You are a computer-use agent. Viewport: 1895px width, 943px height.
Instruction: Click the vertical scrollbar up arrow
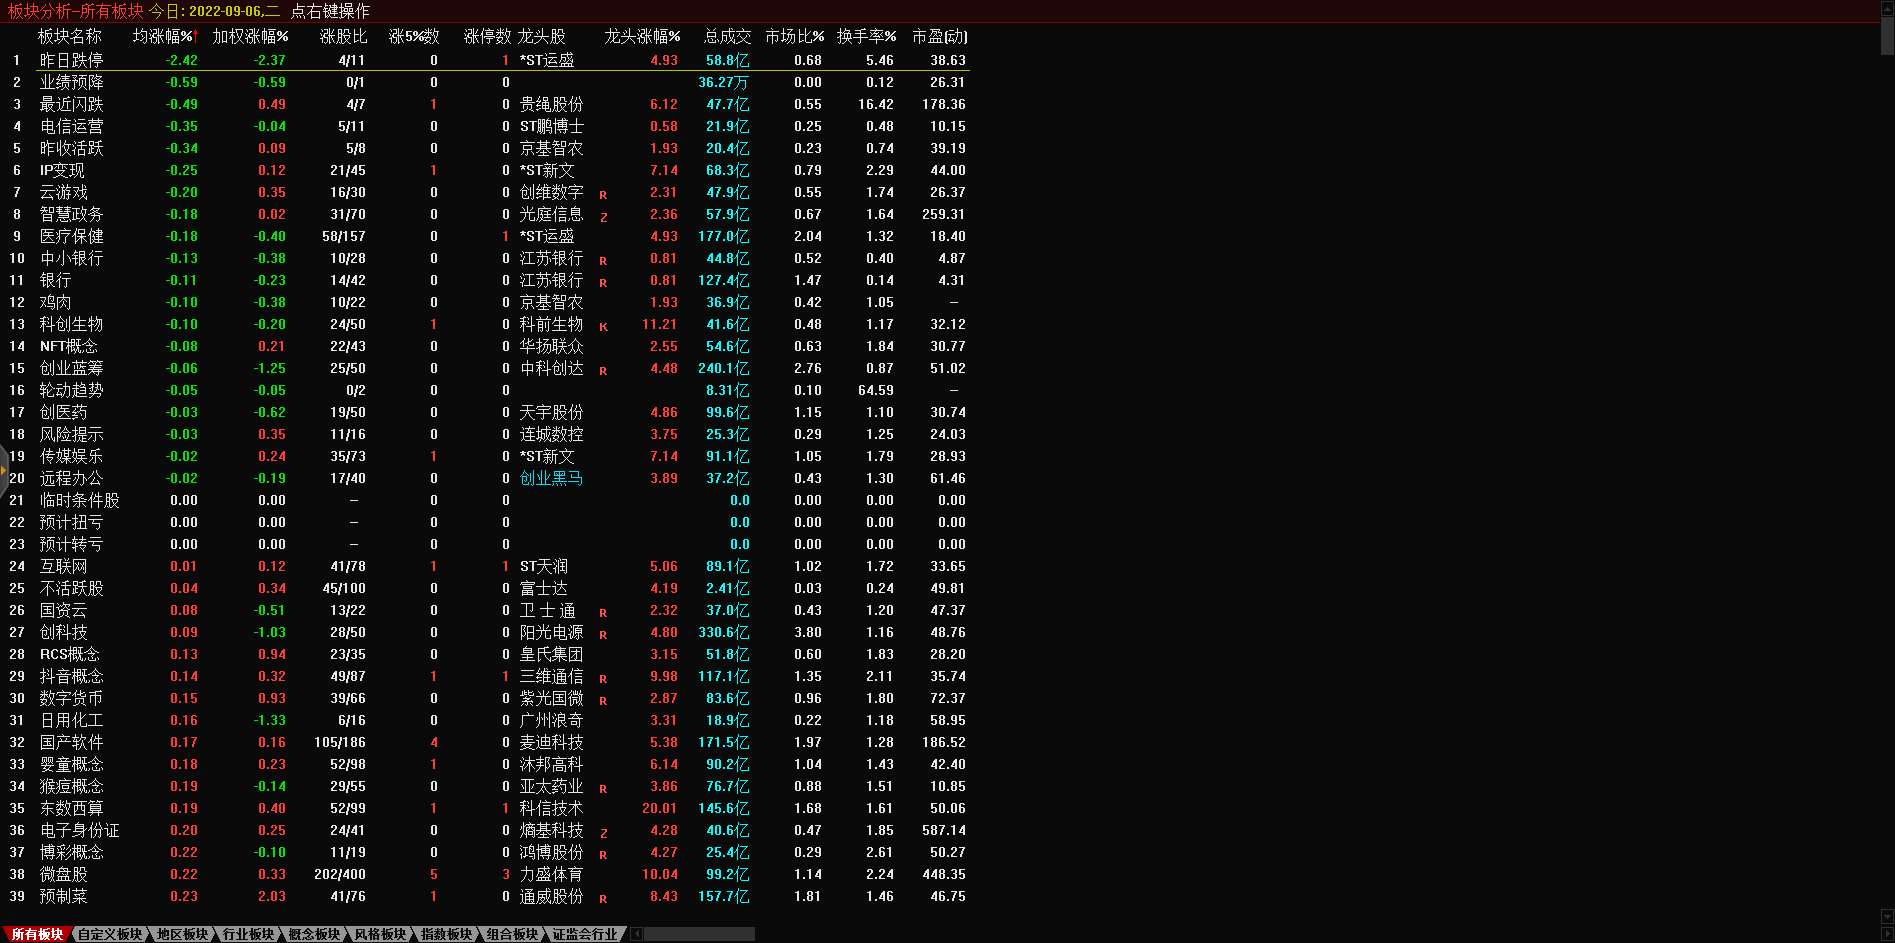[x=1887, y=7]
